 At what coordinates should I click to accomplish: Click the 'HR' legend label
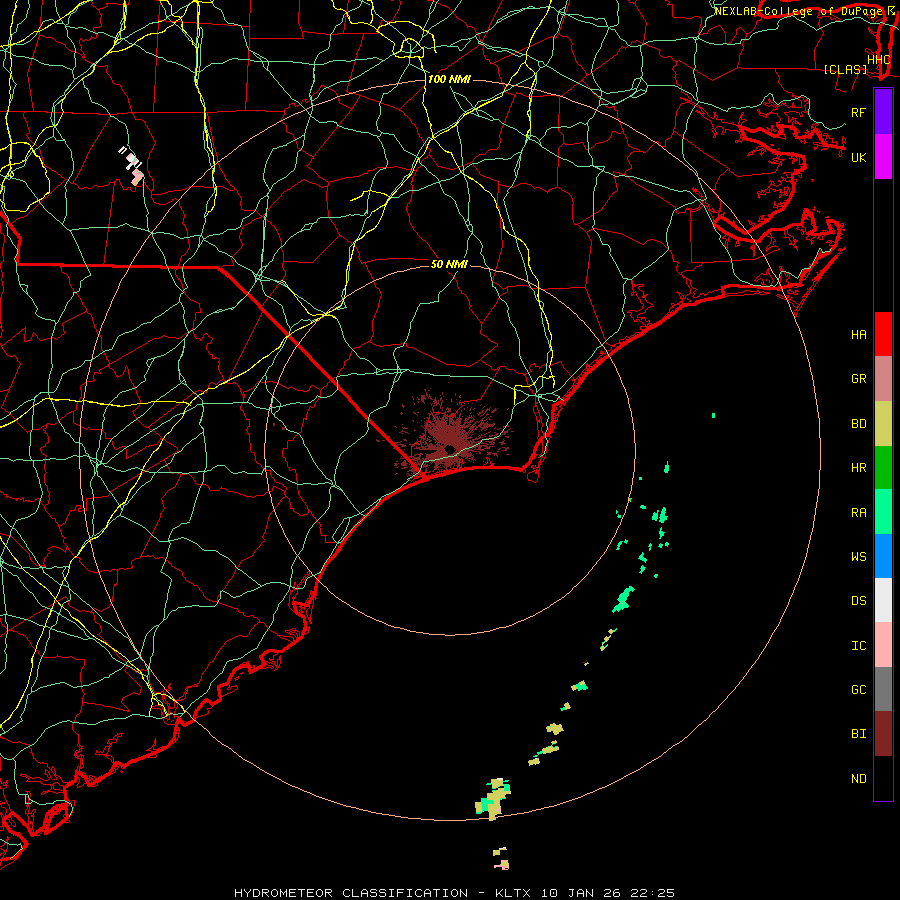(858, 468)
